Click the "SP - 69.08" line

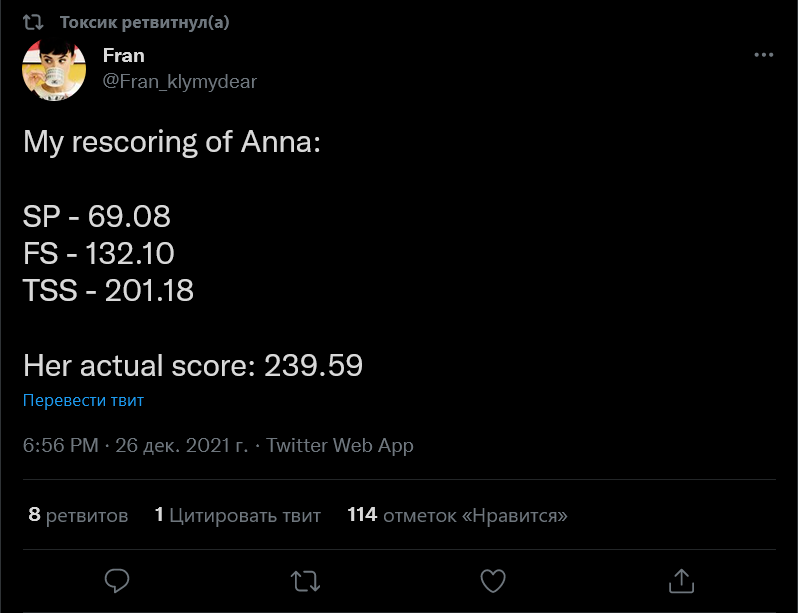(x=97, y=216)
